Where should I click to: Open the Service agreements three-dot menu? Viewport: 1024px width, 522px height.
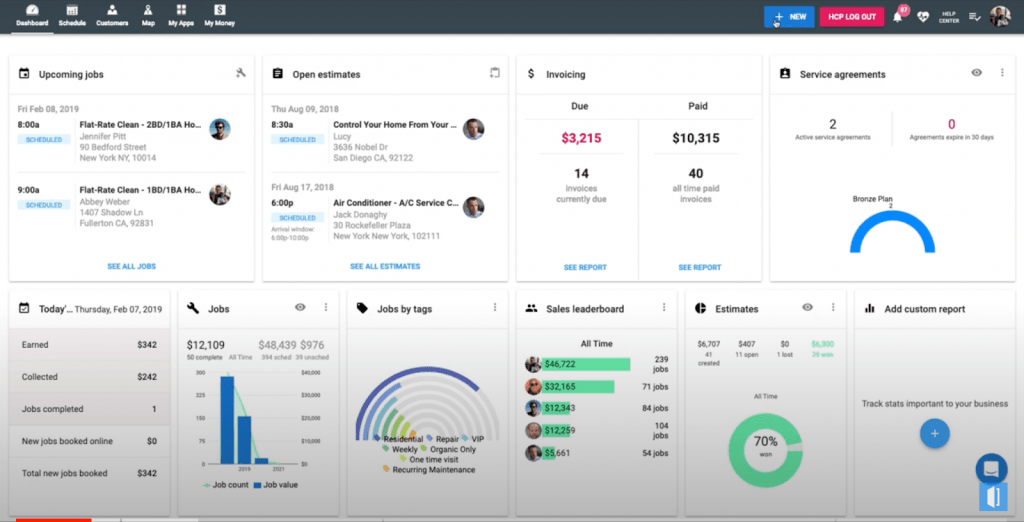[x=1002, y=73]
